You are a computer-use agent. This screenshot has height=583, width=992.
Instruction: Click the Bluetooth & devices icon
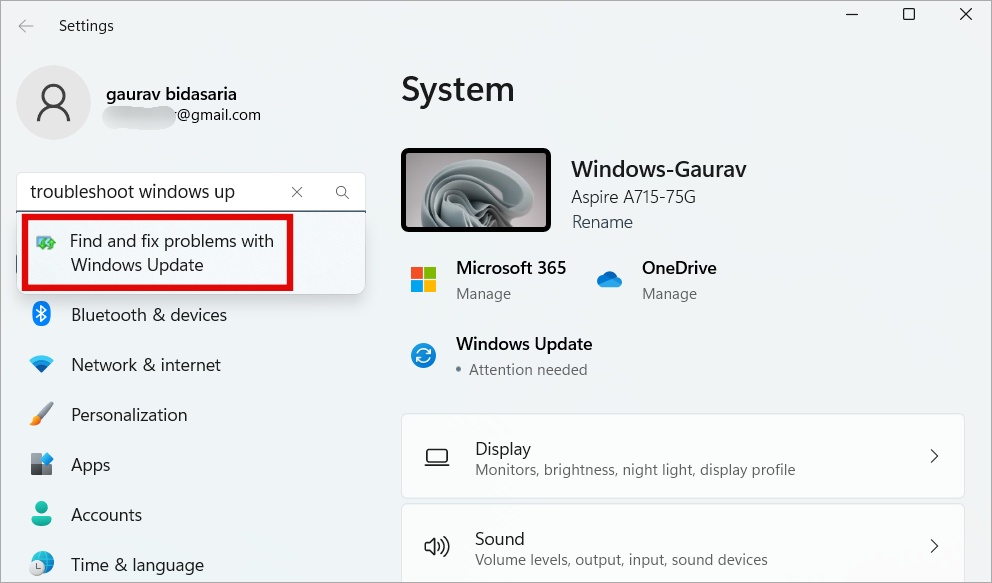click(41, 314)
